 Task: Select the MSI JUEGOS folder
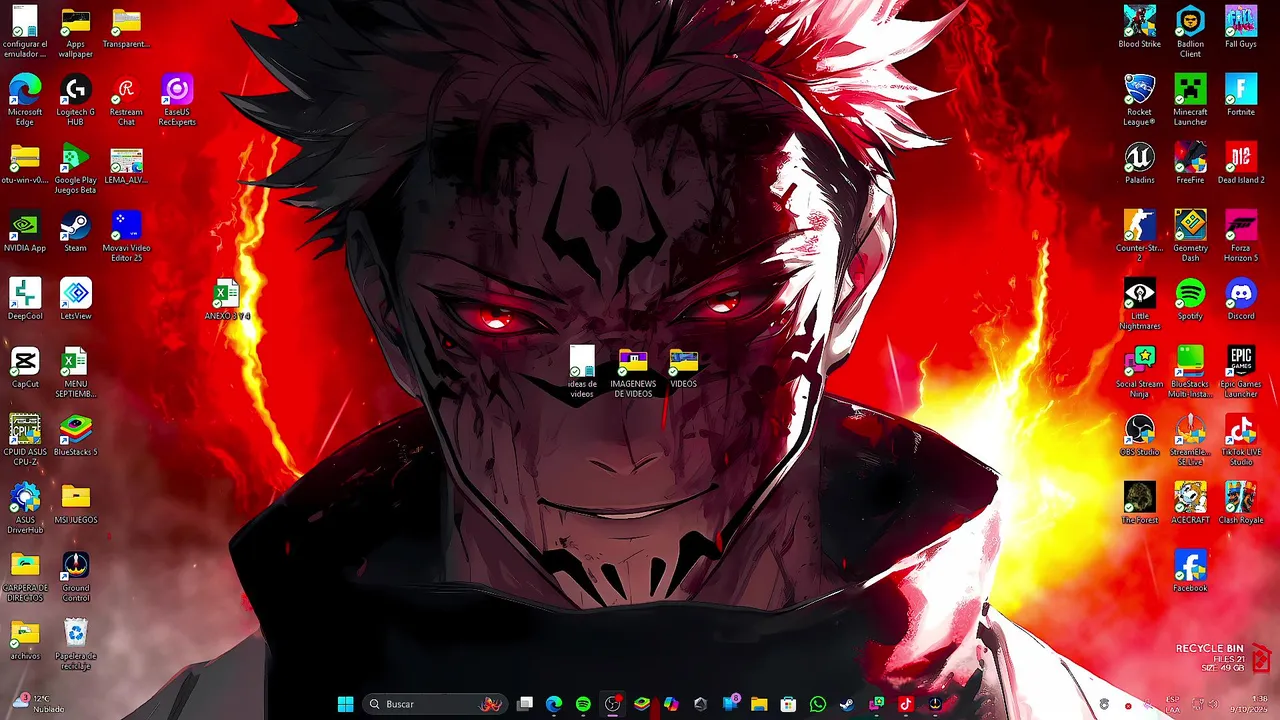75,503
